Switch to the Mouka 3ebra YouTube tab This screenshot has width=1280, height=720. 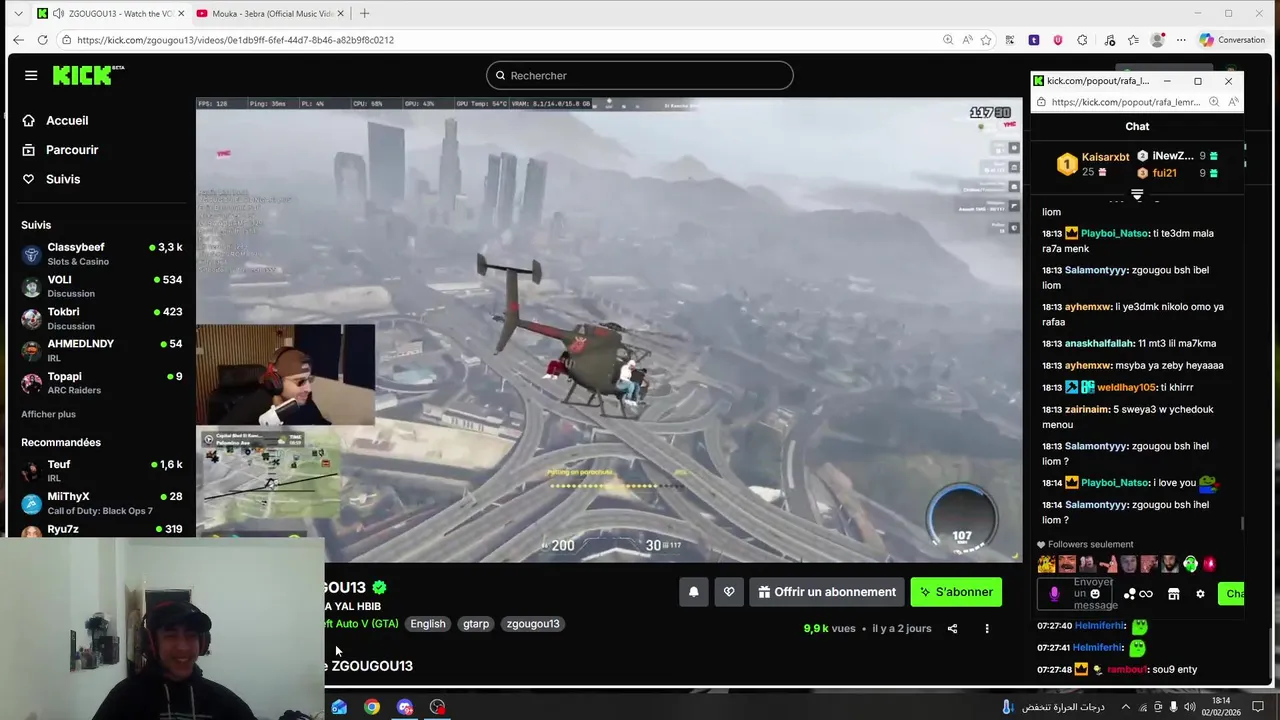click(270, 13)
